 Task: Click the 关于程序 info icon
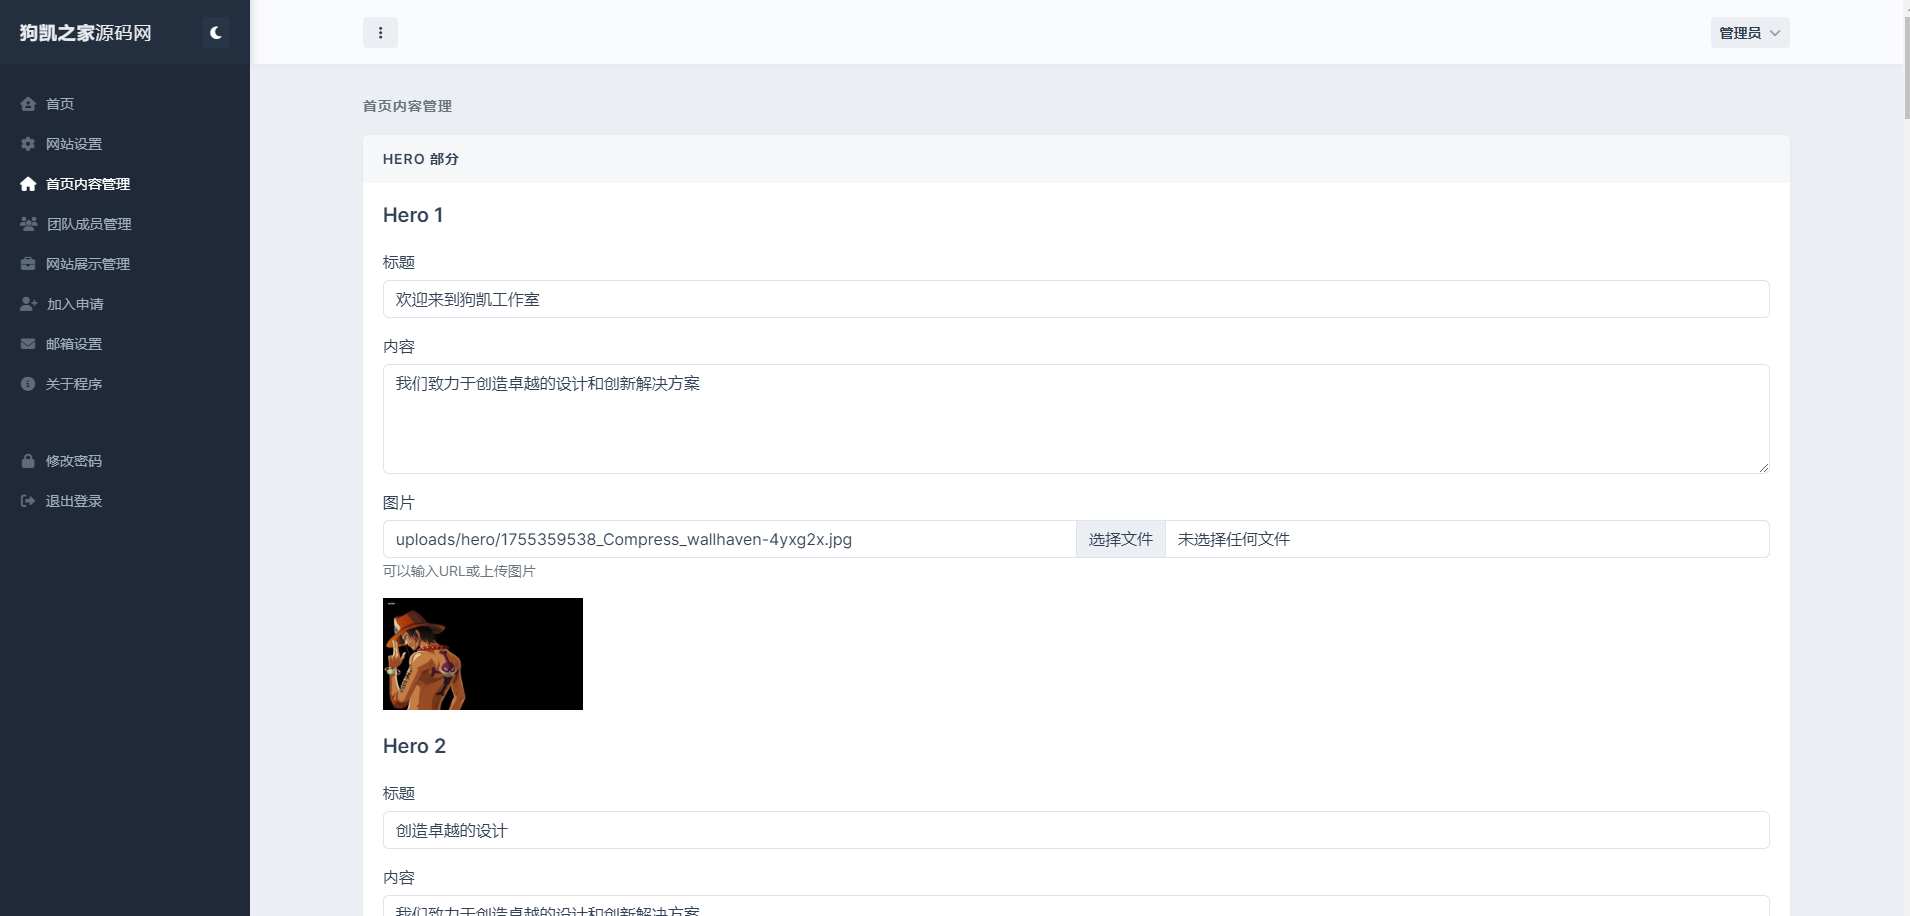coord(28,384)
